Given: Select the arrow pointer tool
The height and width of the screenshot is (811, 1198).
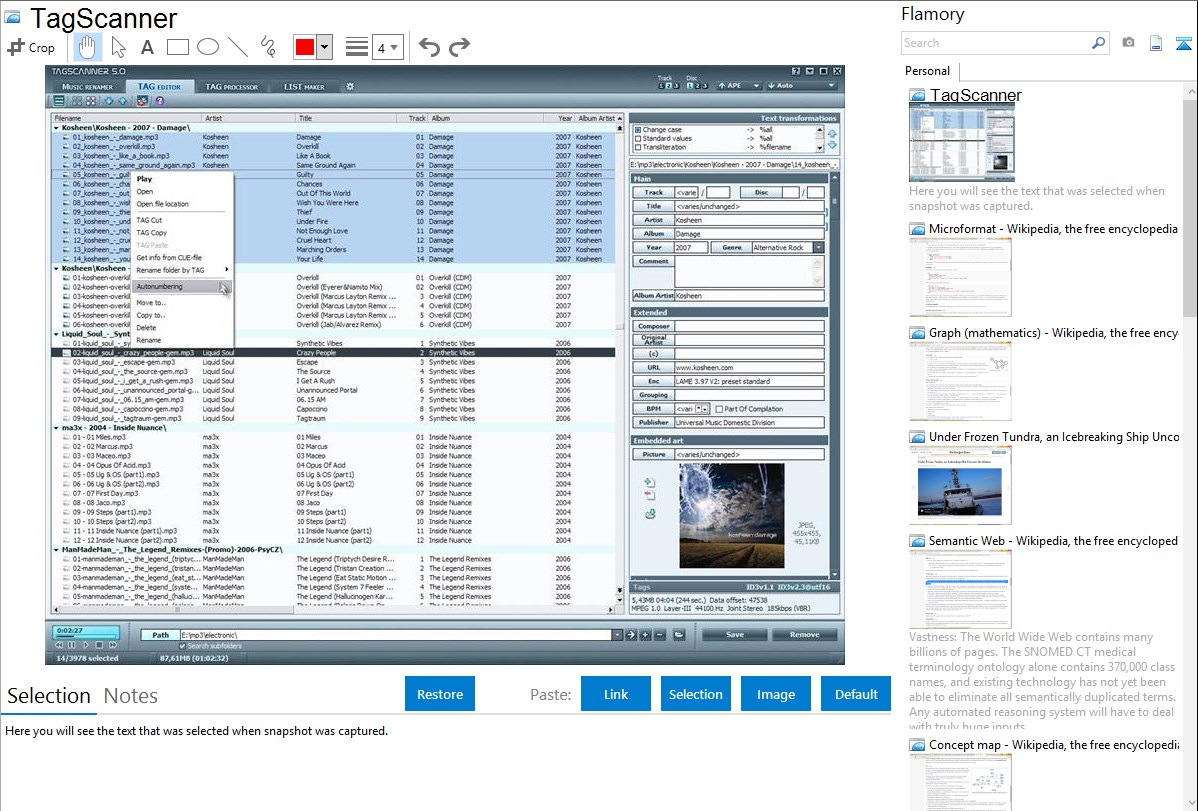Looking at the screenshot, I should 118,47.
